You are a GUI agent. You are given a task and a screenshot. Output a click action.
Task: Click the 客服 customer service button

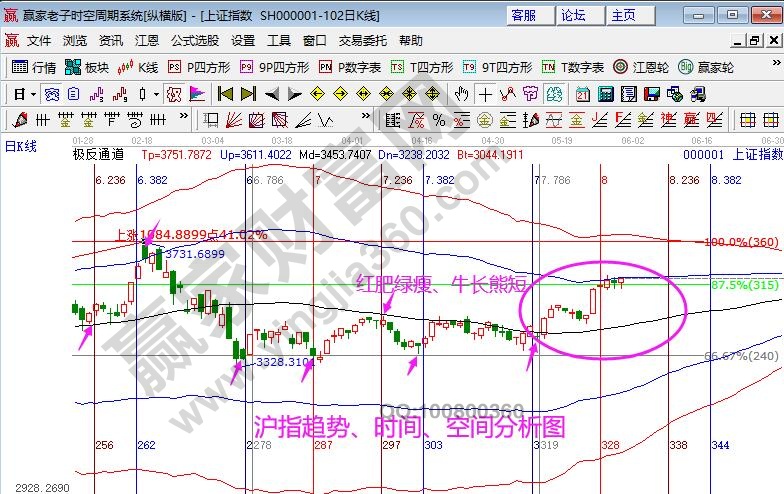[523, 15]
